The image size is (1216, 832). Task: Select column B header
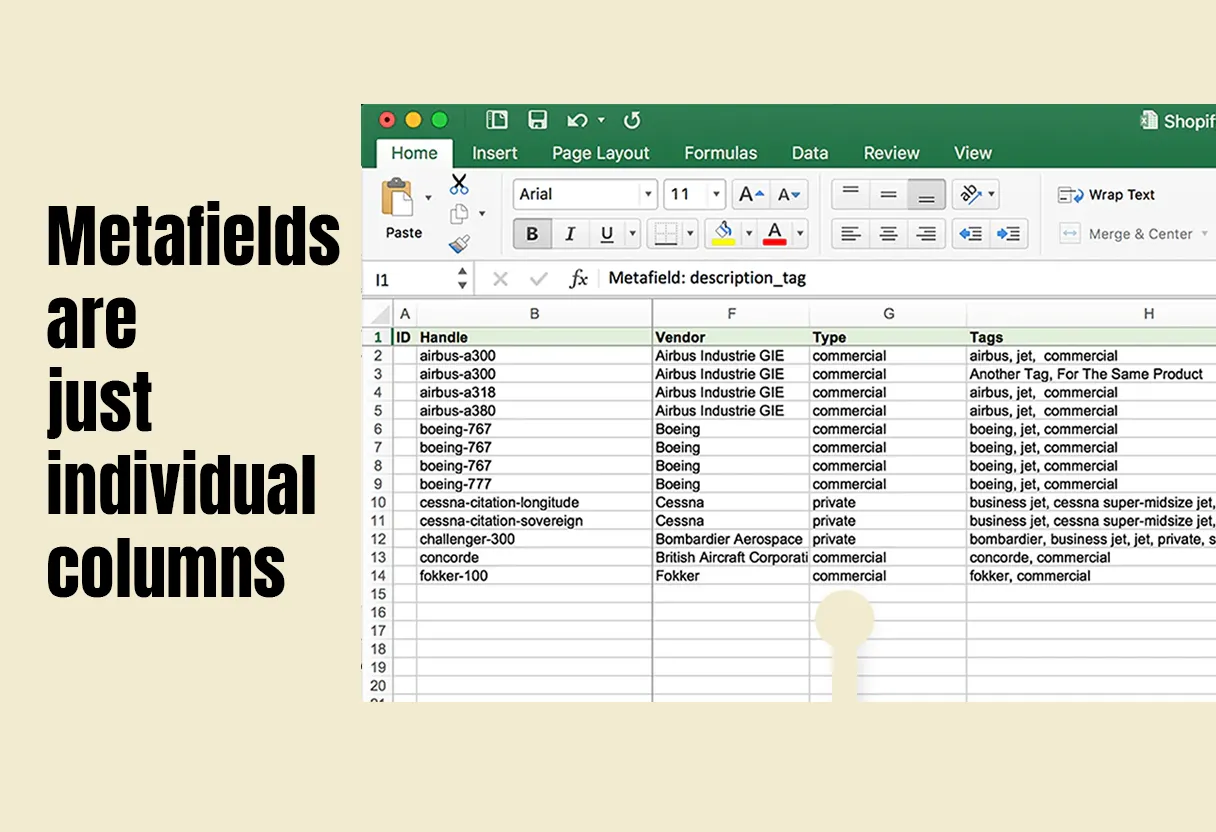[534, 313]
